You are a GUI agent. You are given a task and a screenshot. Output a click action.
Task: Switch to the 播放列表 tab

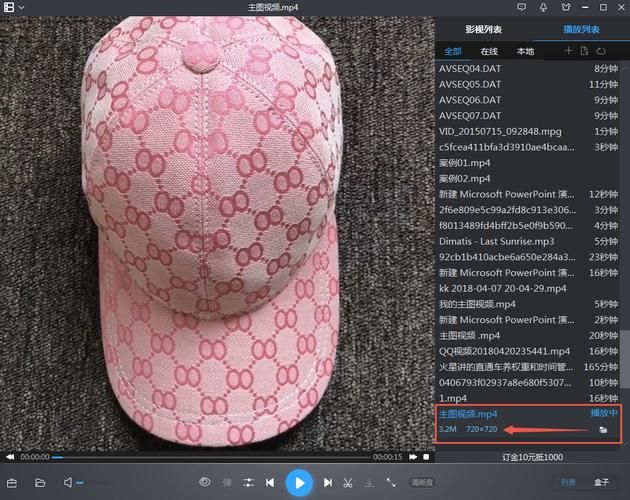click(581, 29)
